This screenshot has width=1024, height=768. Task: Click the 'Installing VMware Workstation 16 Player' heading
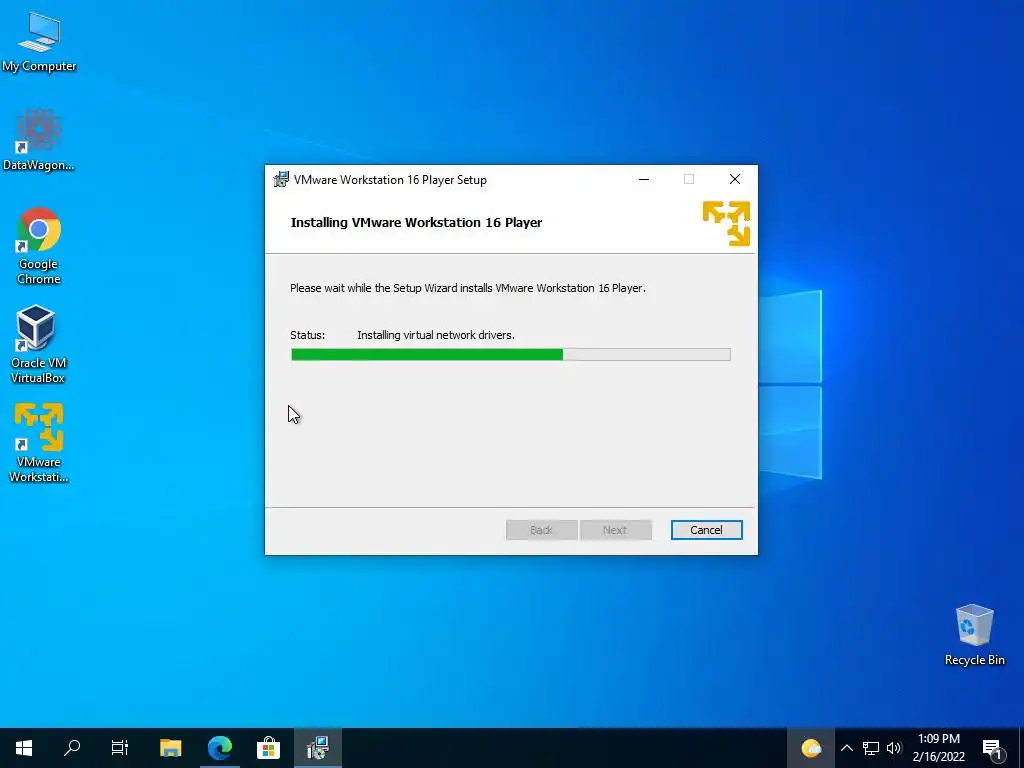416,223
